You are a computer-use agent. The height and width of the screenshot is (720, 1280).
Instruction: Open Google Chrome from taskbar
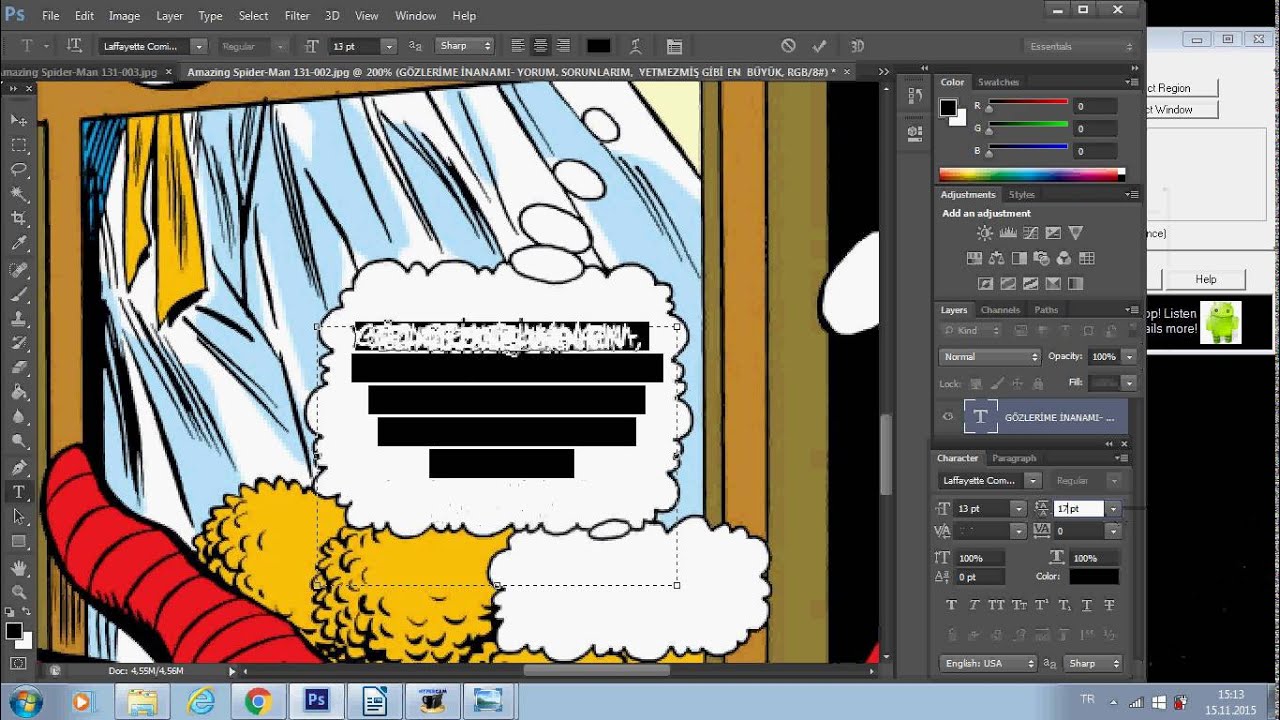point(258,701)
